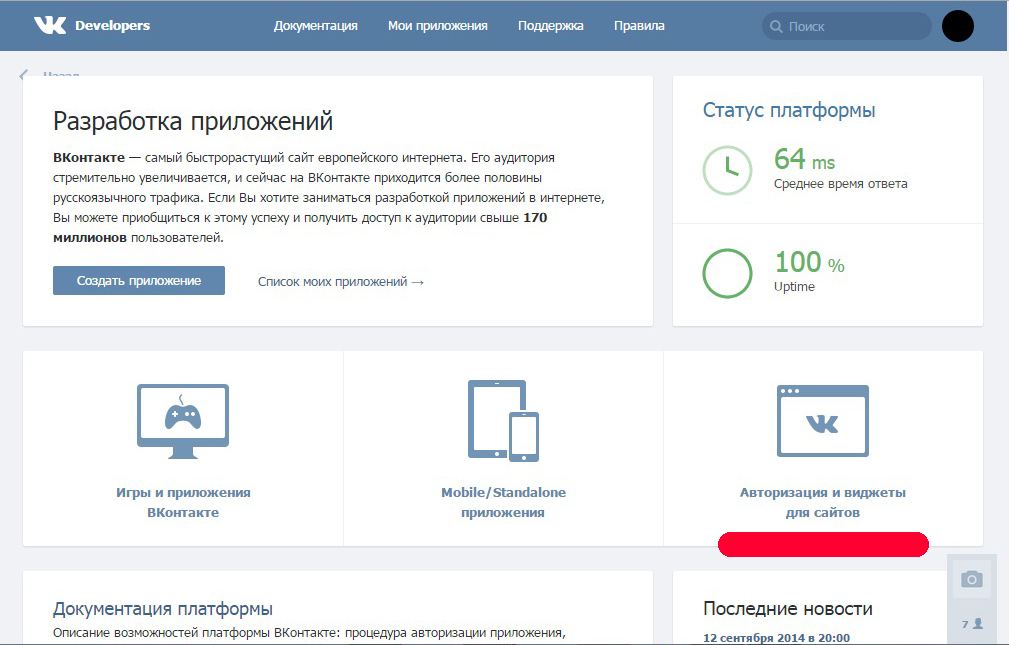The height and width of the screenshot is (645, 1009).
Task: Open Авторизация и виджеты для сайтов
Action: (x=823, y=502)
